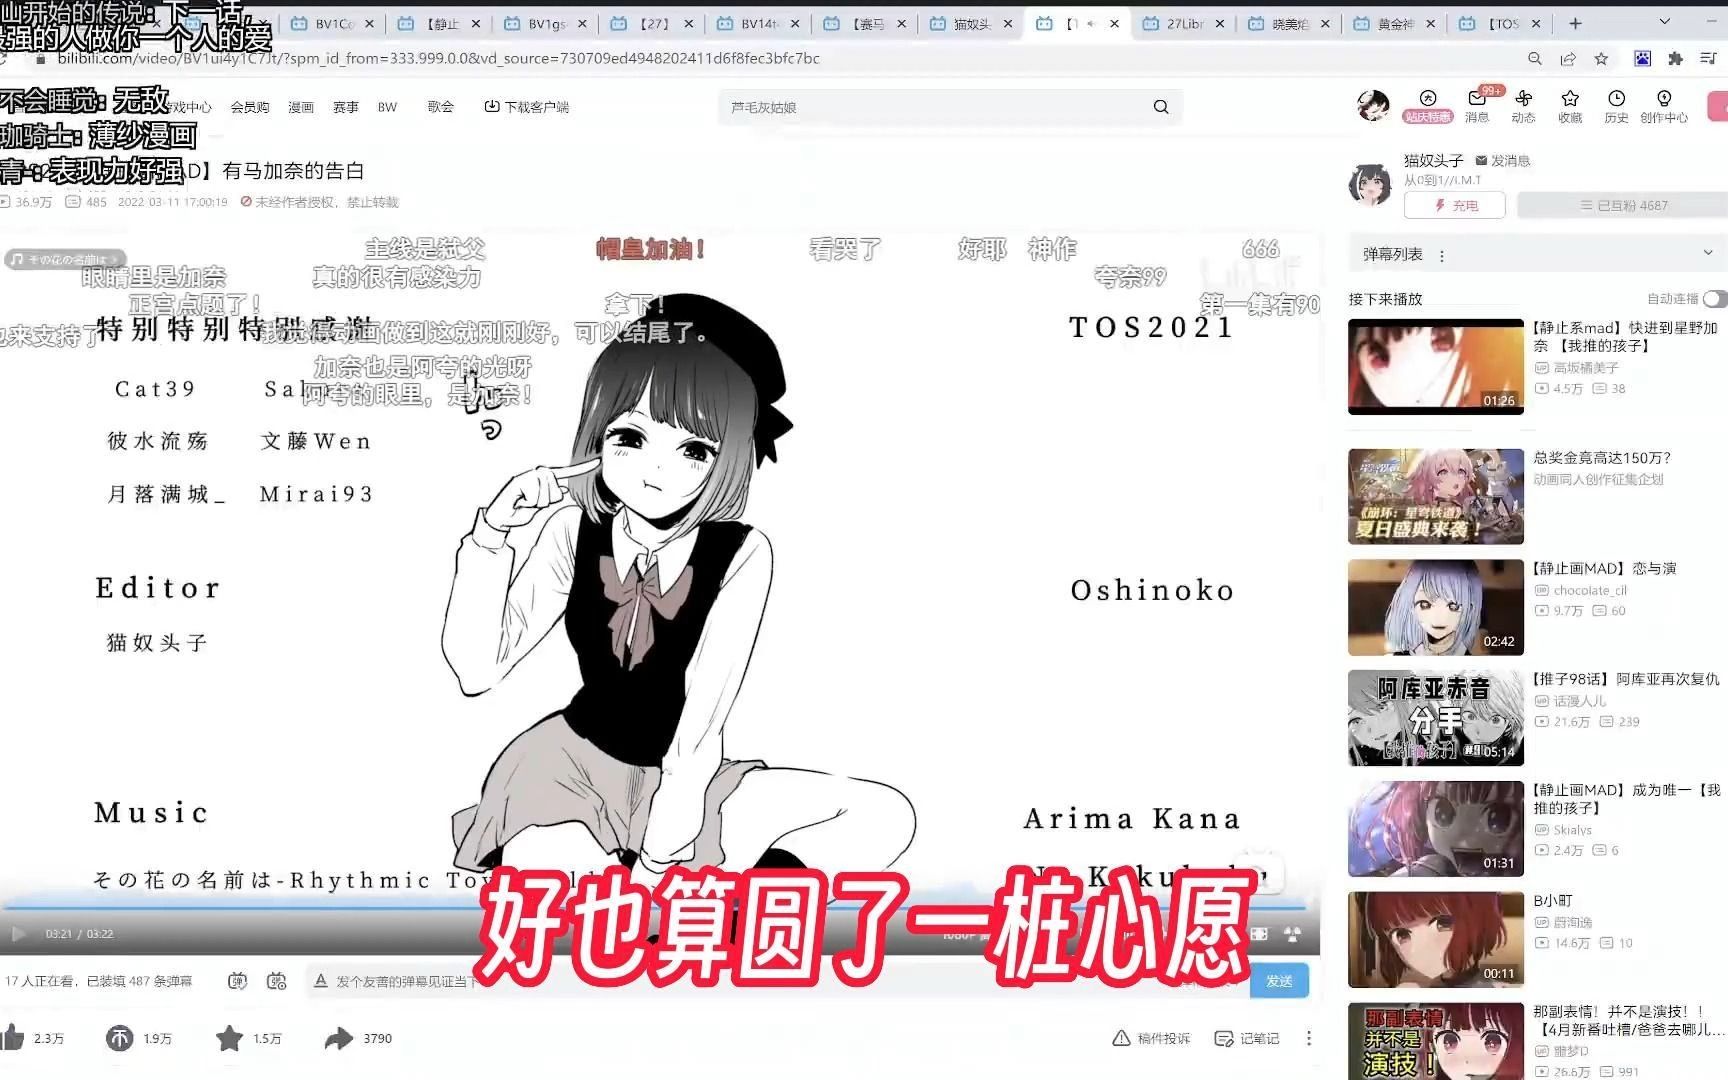Screen dimensions: 1728x1080
Task: Open thumbnail of 快进到星野加奈 video
Action: coord(1436,366)
